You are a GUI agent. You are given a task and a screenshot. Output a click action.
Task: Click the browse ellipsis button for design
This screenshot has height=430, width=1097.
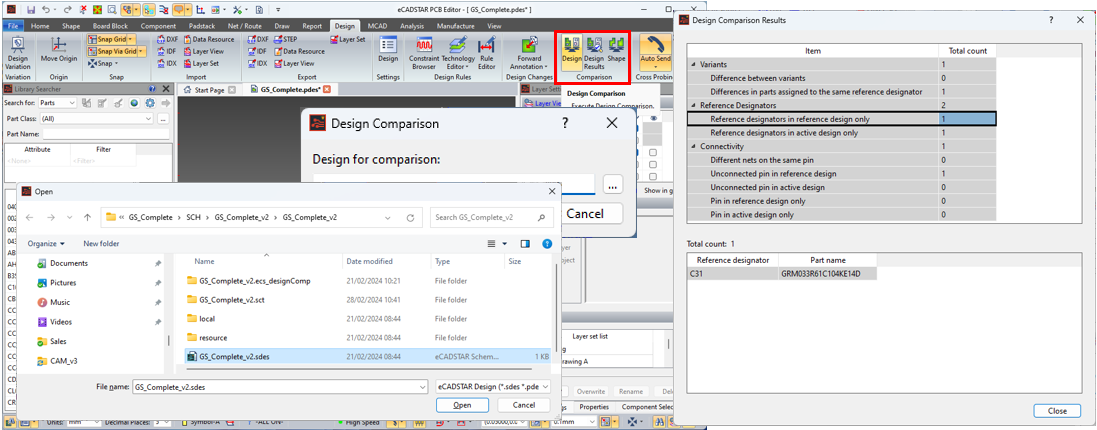pos(613,184)
